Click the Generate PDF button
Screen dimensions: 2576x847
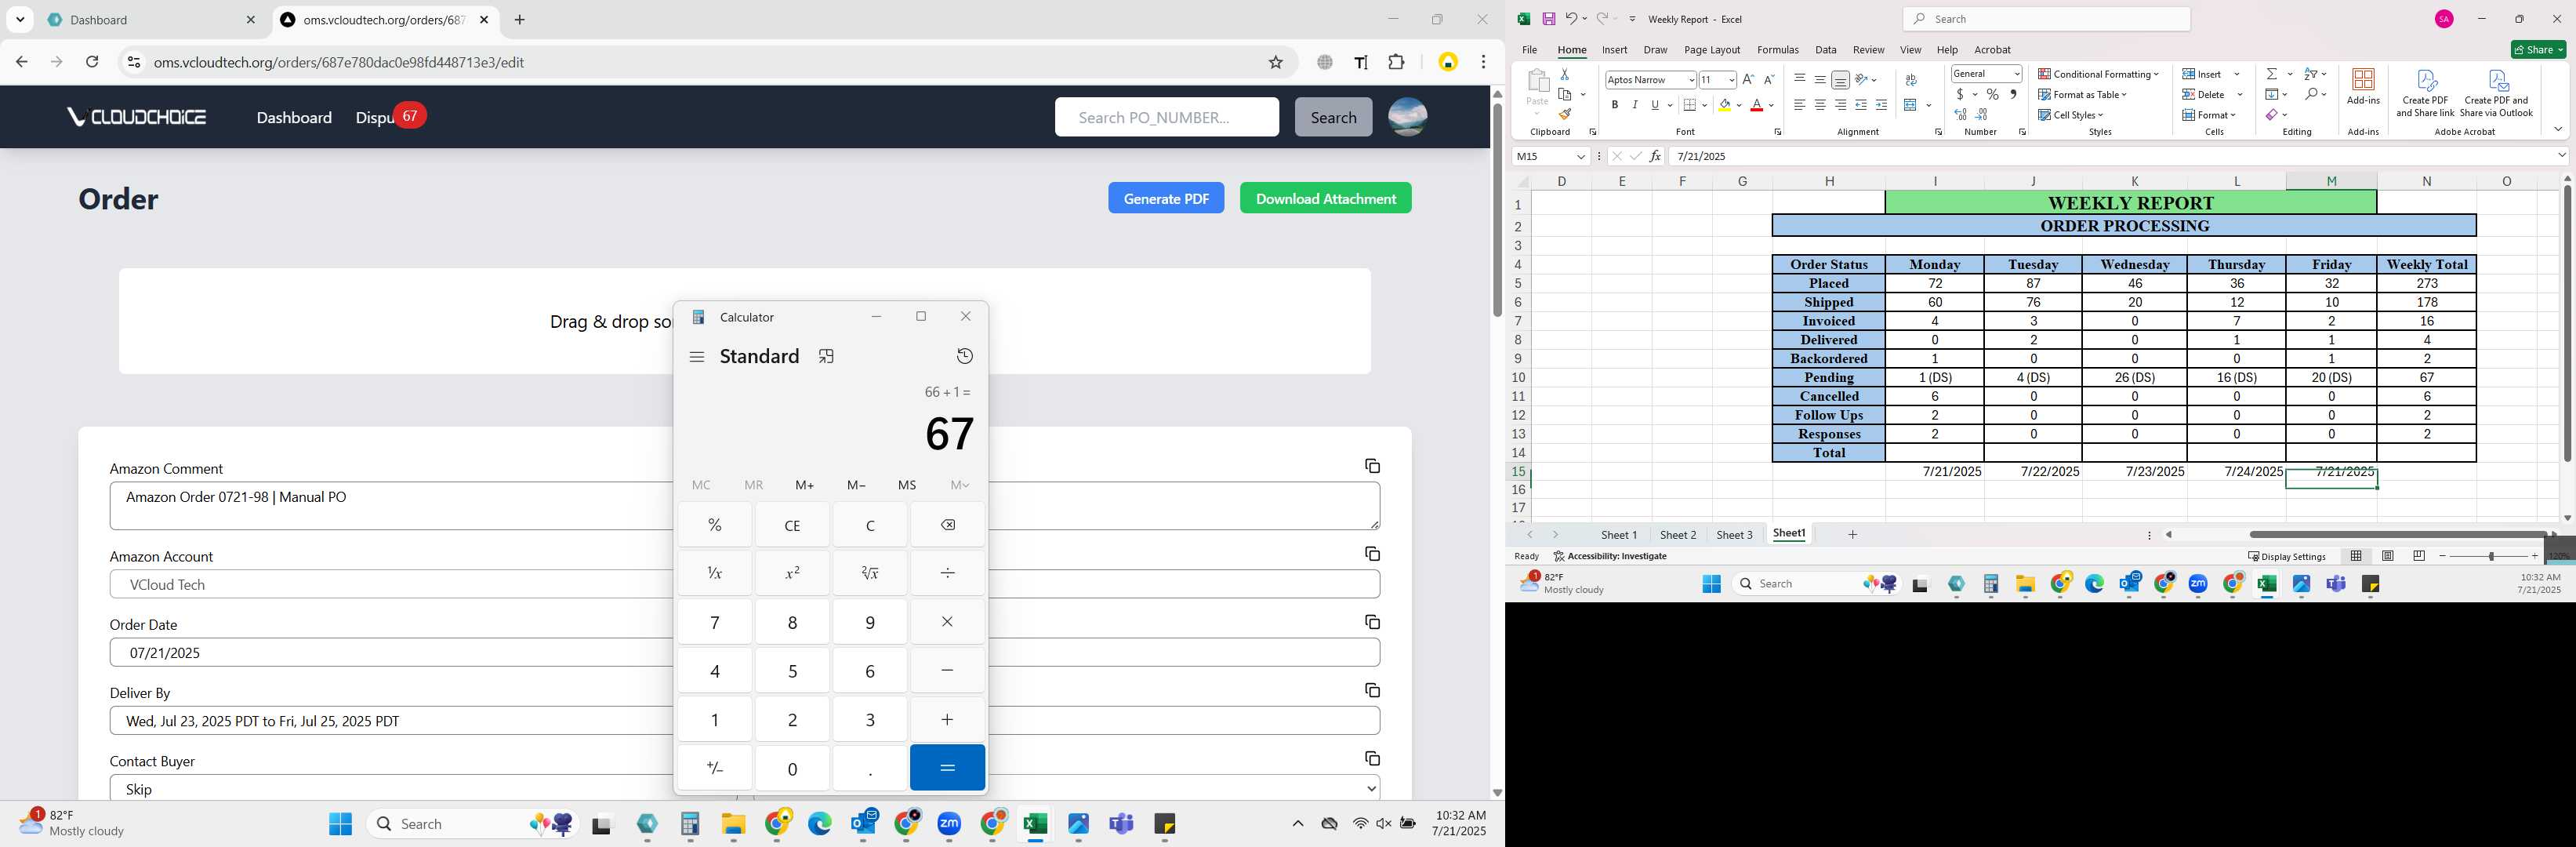click(1166, 198)
